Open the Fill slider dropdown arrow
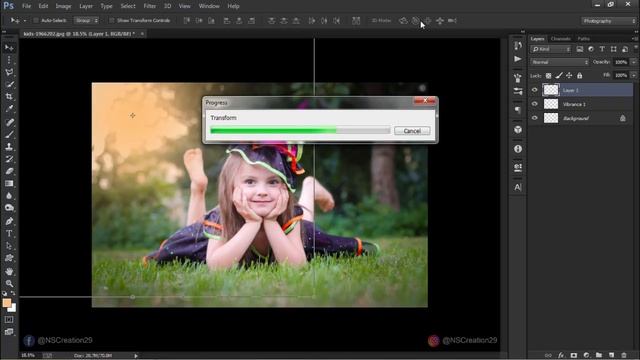 pyautogui.click(x=633, y=76)
